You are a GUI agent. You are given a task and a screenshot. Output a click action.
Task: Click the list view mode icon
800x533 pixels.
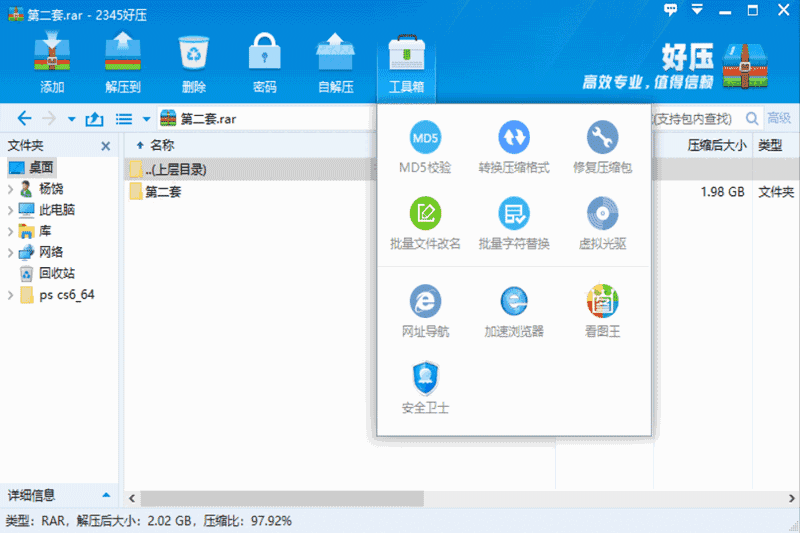click(123, 119)
